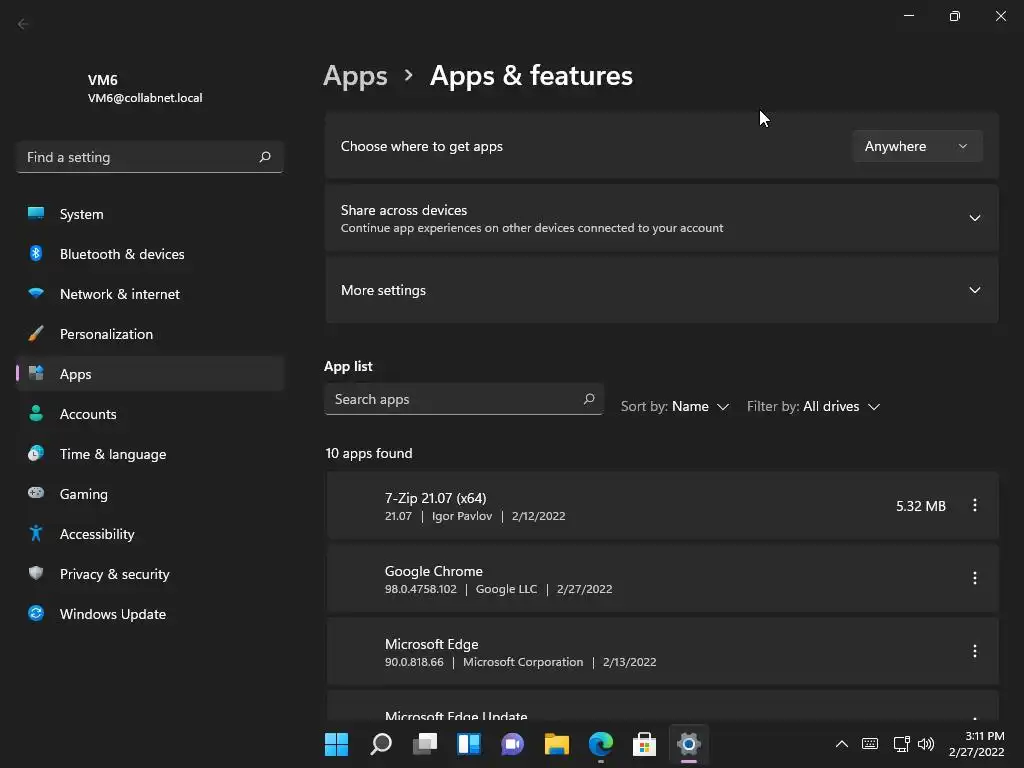The height and width of the screenshot is (768, 1024).
Task: Open the System settings category
Action: [x=150, y=214]
